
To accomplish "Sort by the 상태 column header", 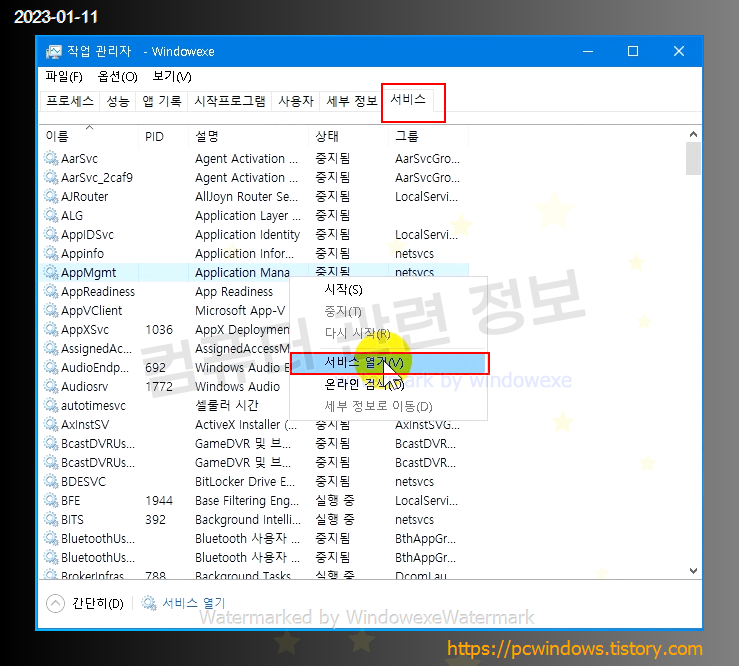I will 349,137.
